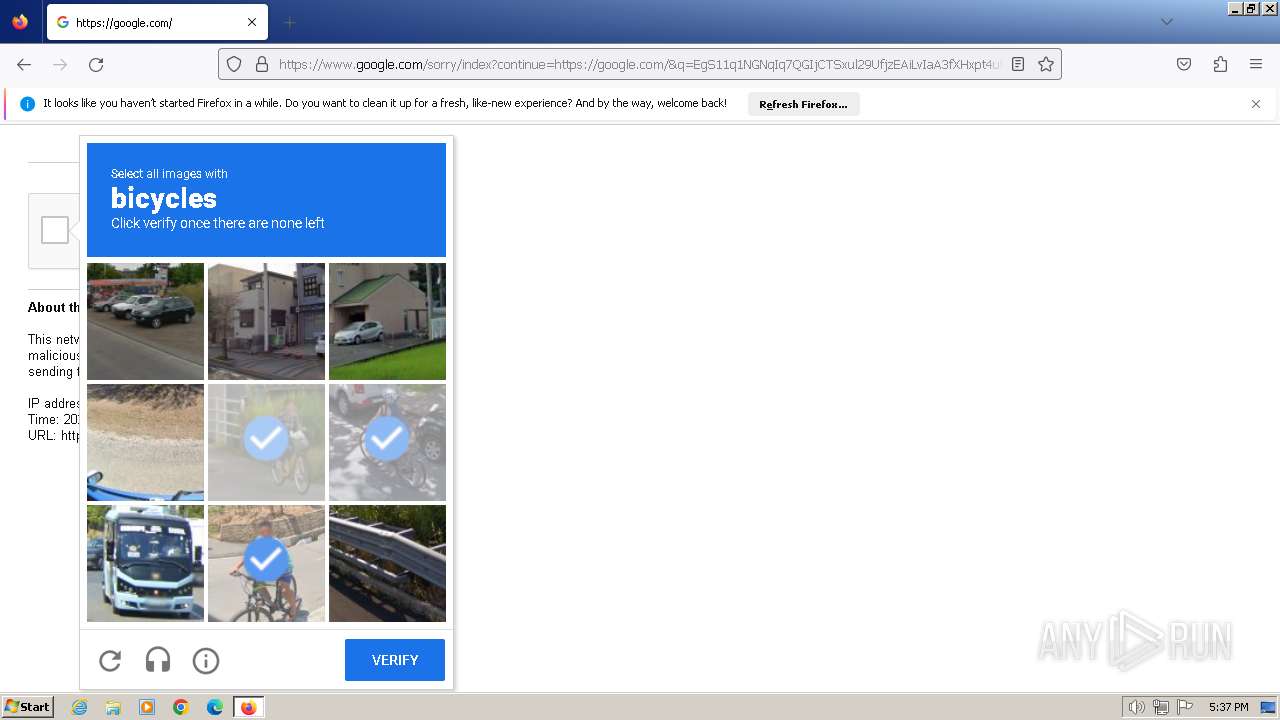
Task: Launch Microsoft Edge from taskbar
Action: [x=215, y=707]
